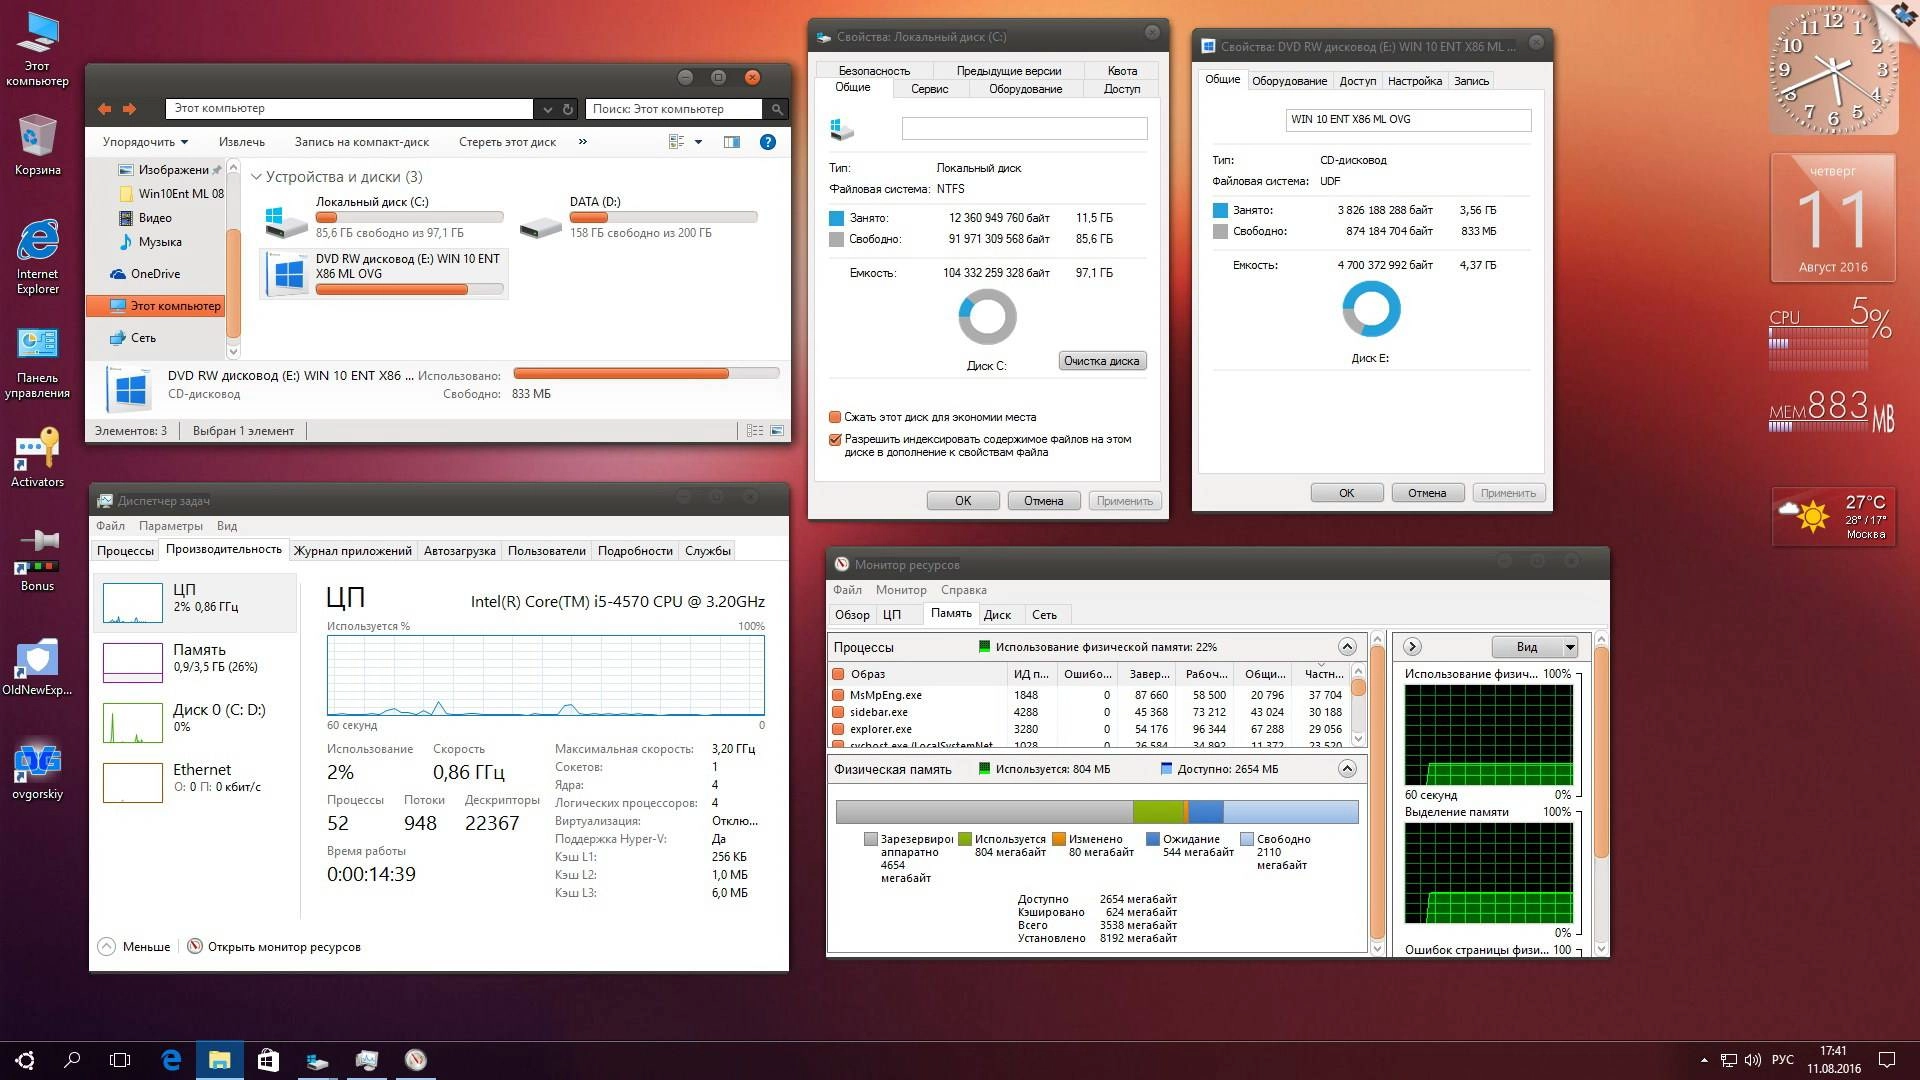Expand the Упорядочить dropdown menu

(x=145, y=142)
